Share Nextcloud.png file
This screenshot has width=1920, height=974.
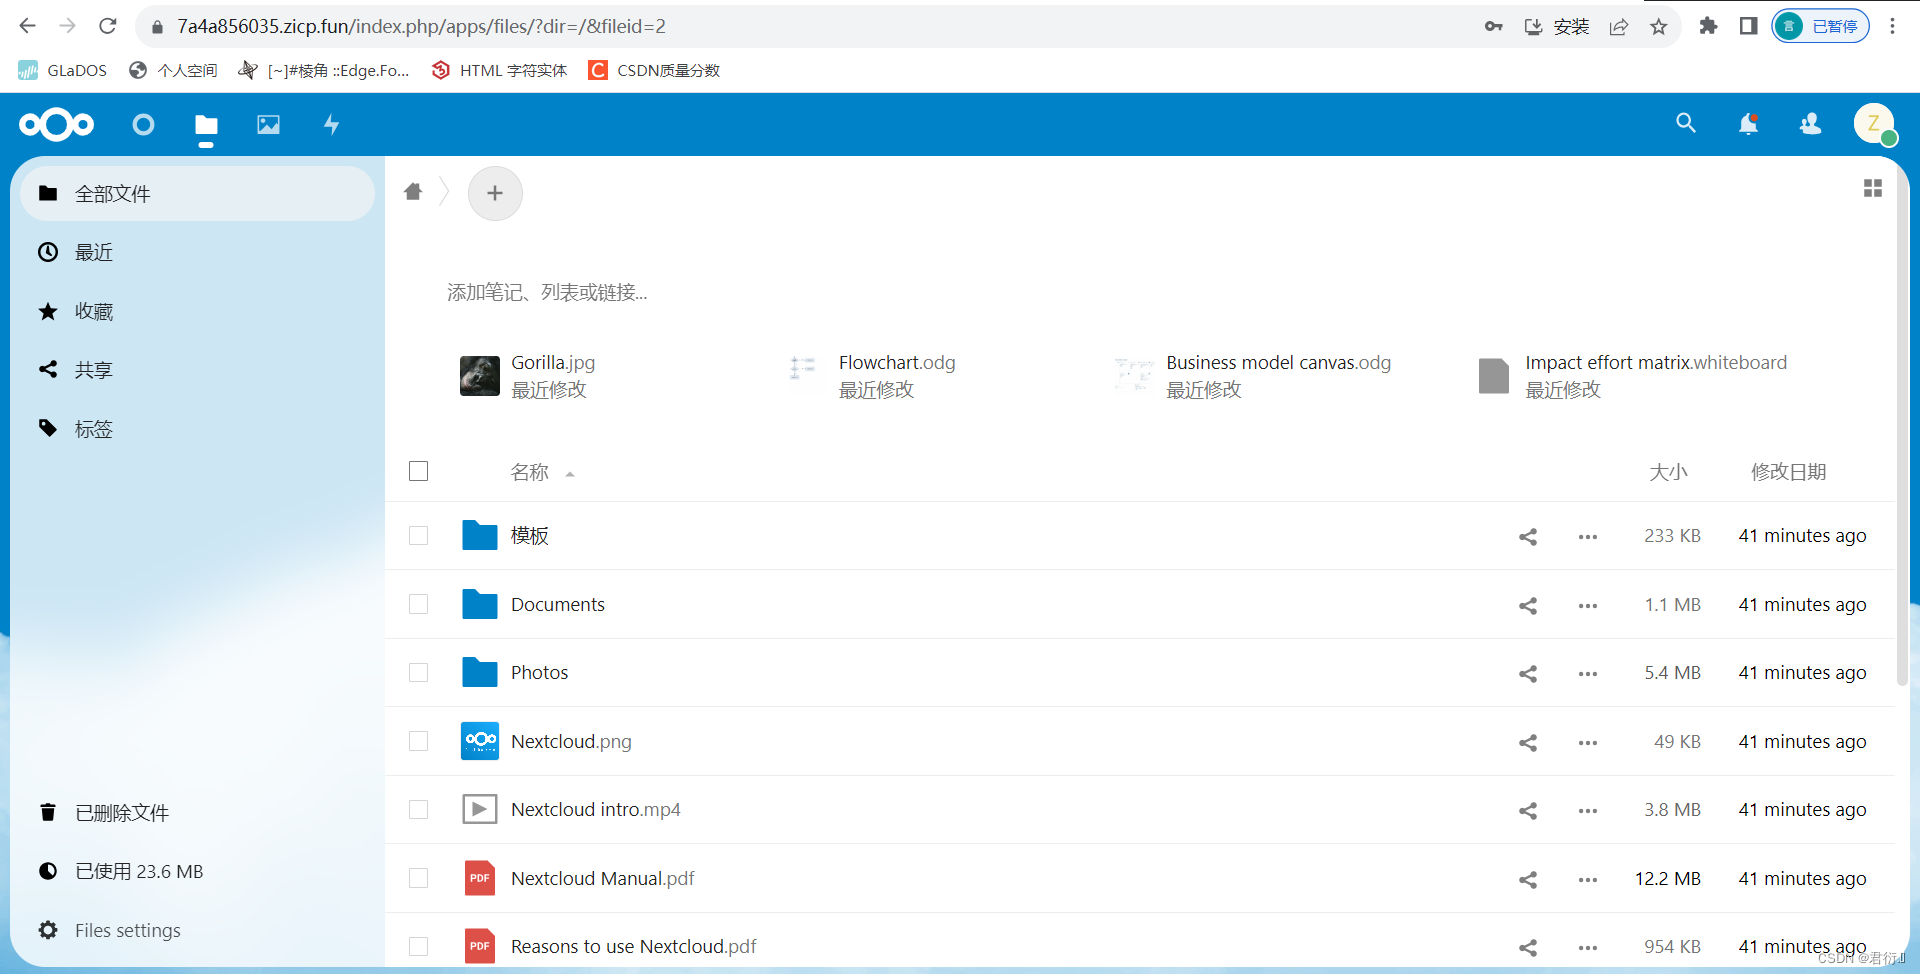(1528, 743)
